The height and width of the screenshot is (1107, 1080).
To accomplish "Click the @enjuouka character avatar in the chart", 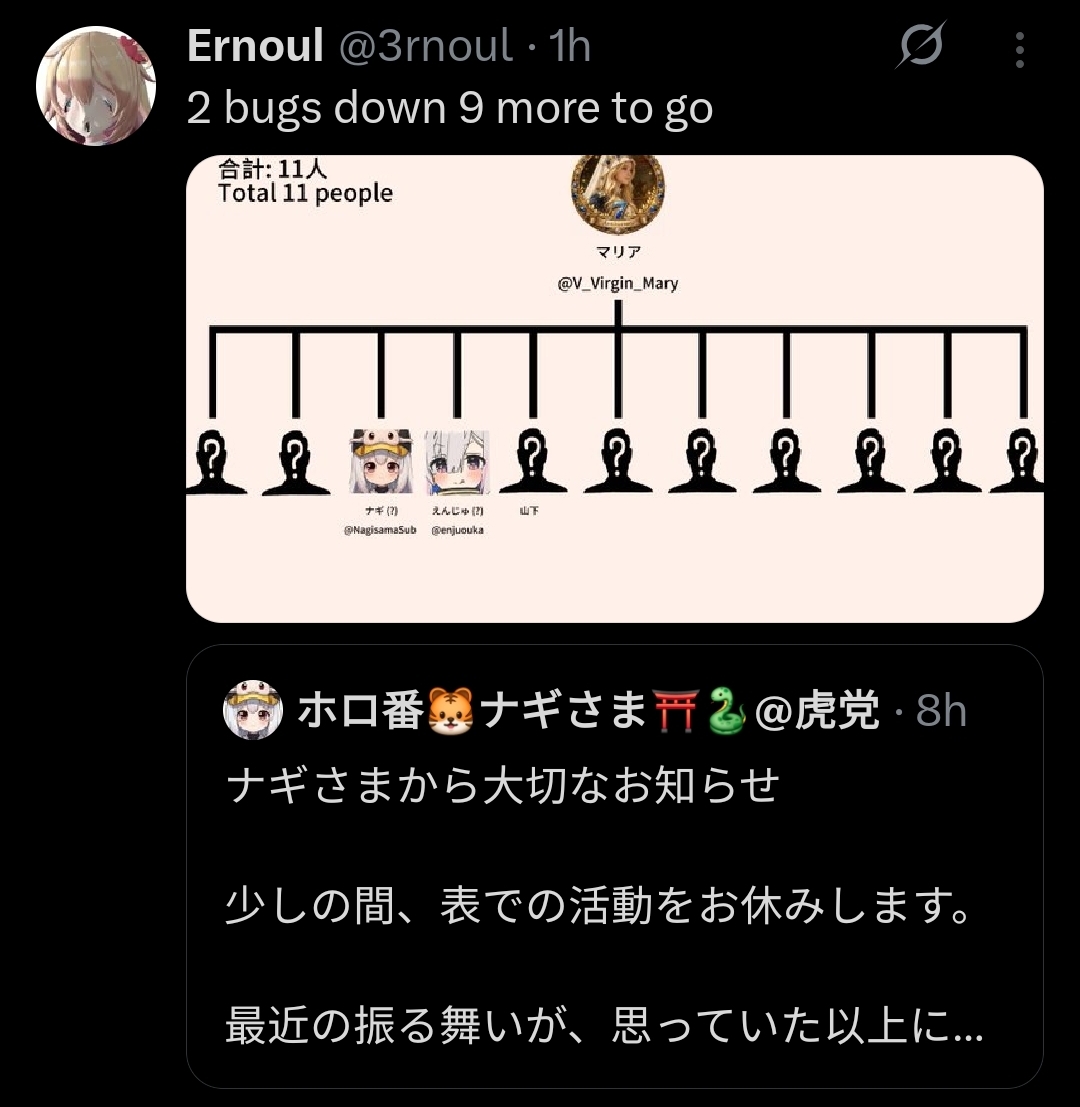I will [x=457, y=462].
